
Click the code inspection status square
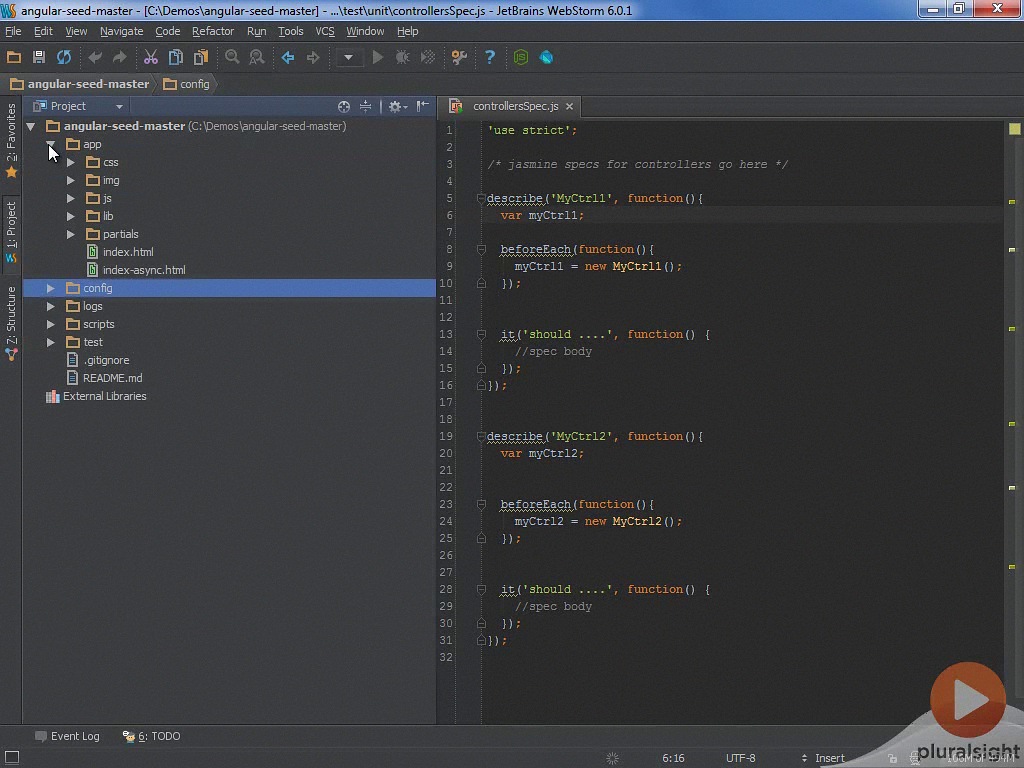[x=1014, y=129]
